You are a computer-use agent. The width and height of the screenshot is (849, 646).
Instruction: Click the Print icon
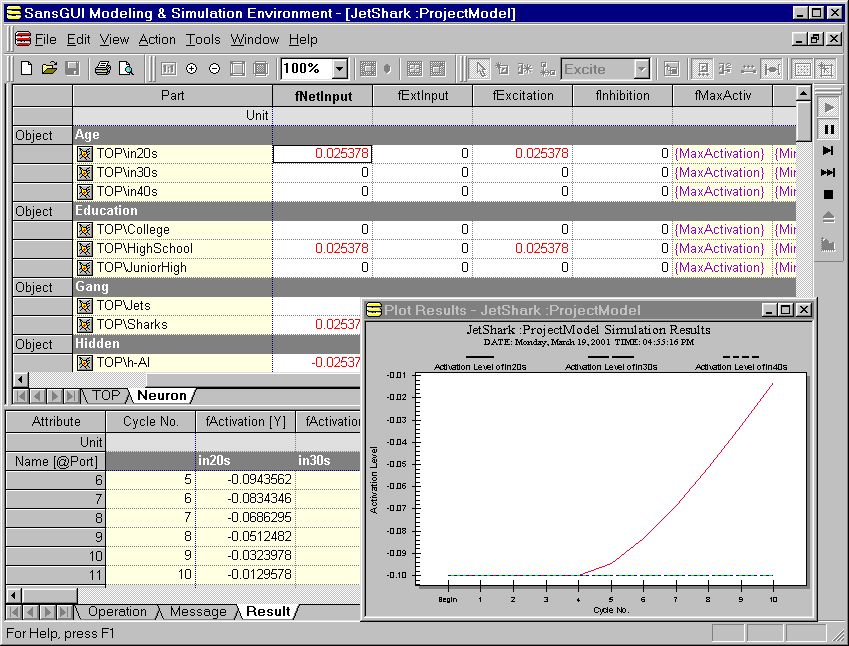[102, 69]
